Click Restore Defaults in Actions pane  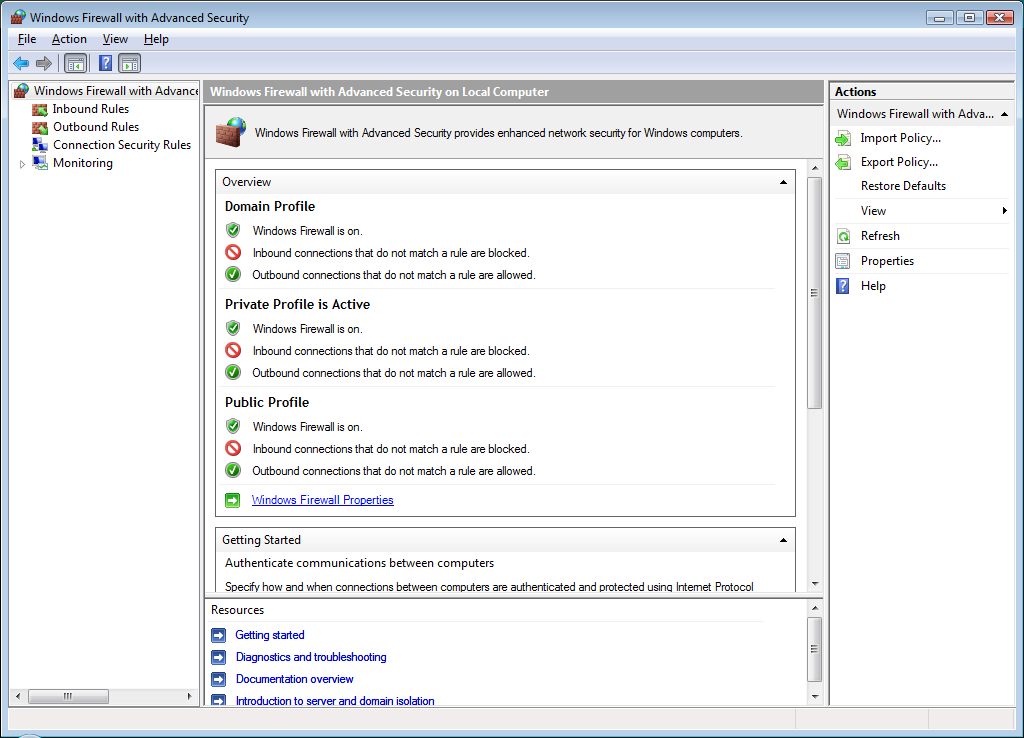coord(903,186)
